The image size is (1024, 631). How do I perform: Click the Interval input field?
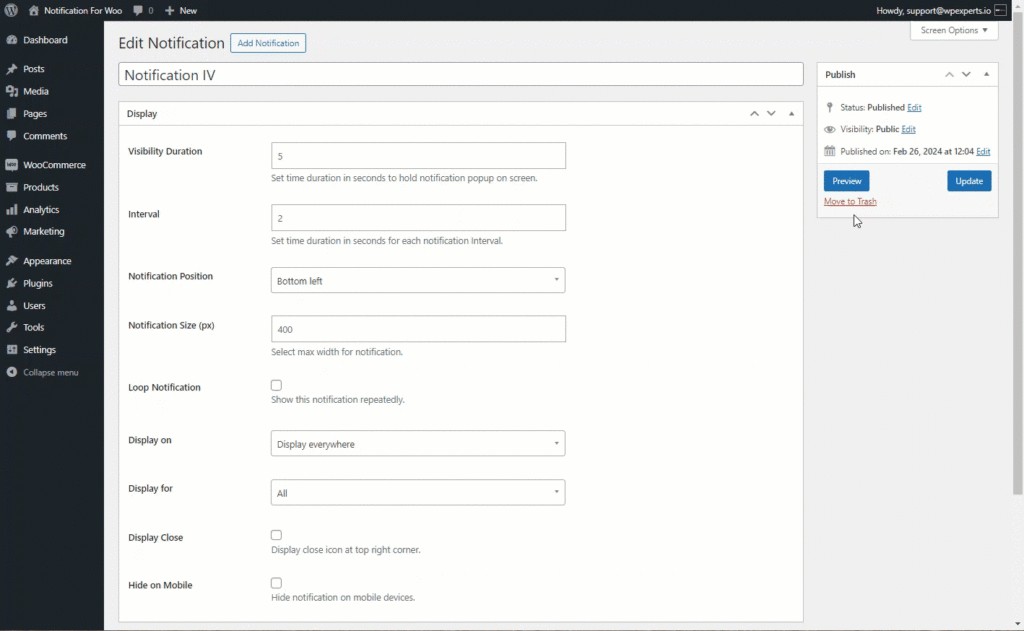(x=418, y=218)
